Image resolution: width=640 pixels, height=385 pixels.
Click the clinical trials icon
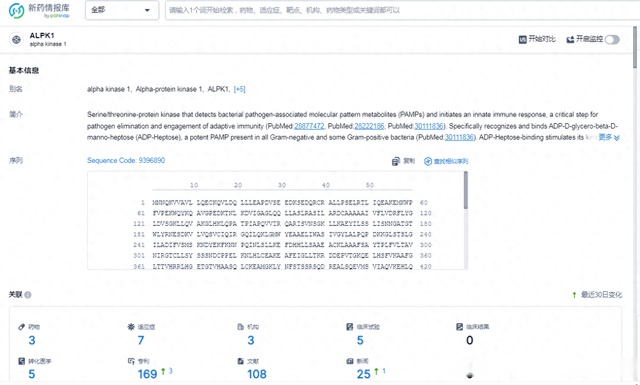pos(350,327)
